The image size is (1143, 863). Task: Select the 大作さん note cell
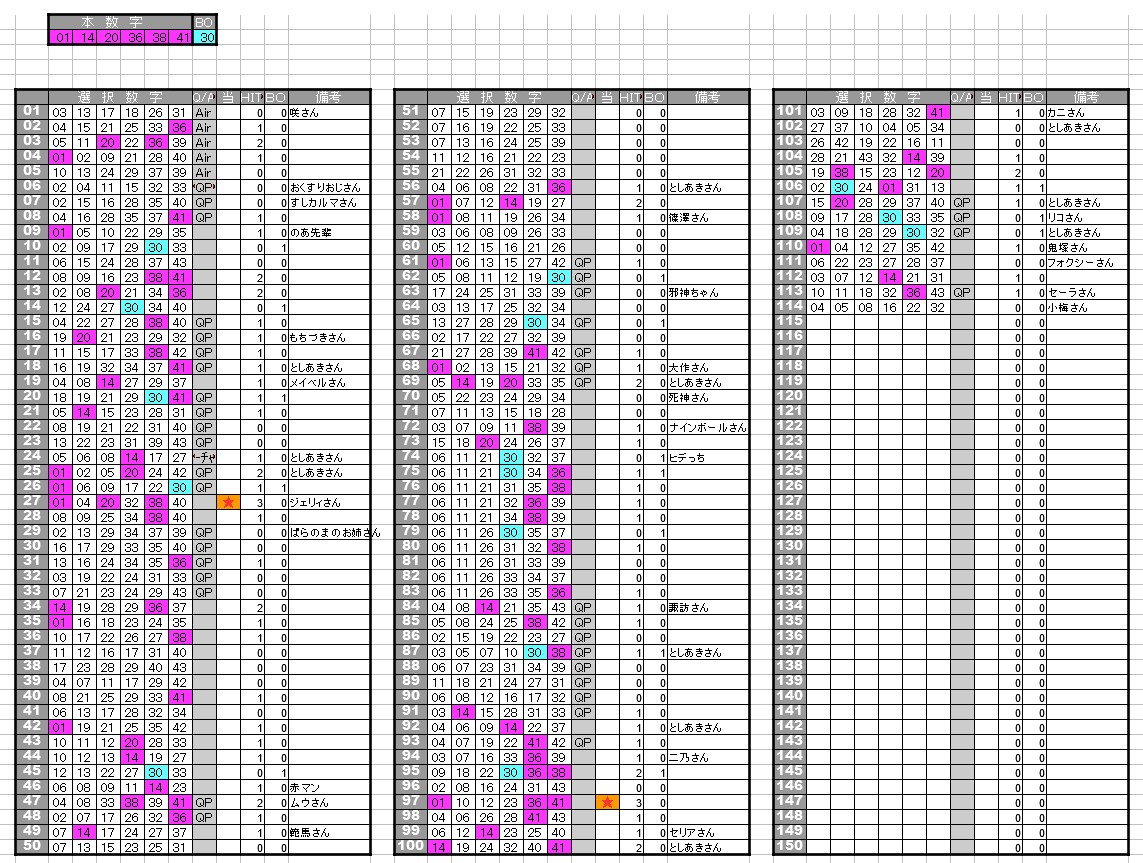(708, 367)
